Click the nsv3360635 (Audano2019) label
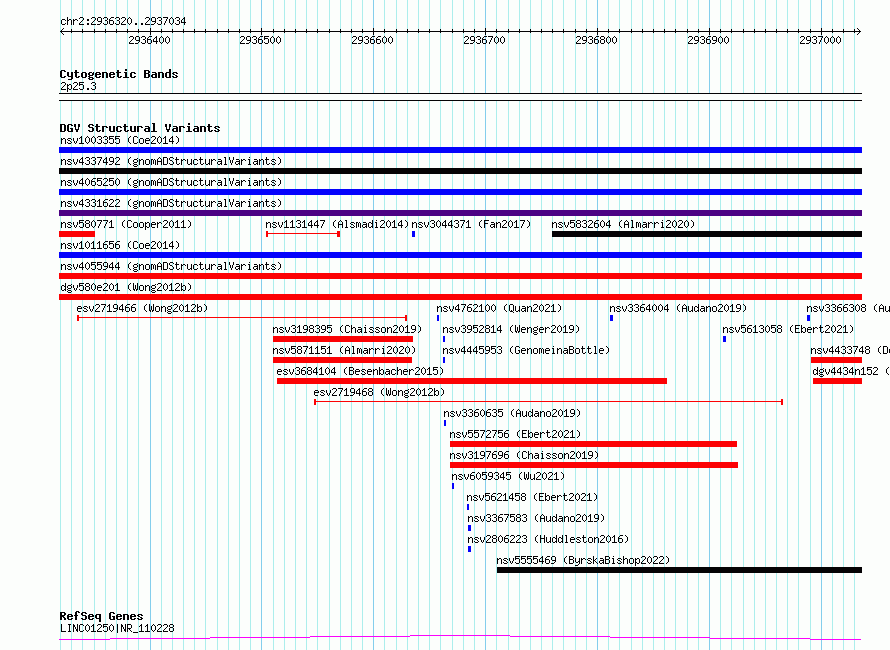The width and height of the screenshot is (890, 650). (512, 413)
